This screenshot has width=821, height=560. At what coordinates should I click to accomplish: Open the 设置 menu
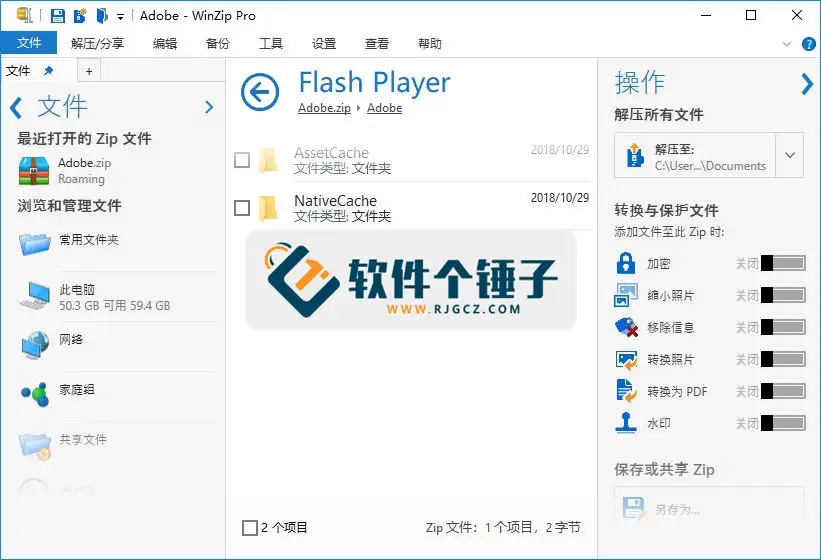click(x=324, y=43)
